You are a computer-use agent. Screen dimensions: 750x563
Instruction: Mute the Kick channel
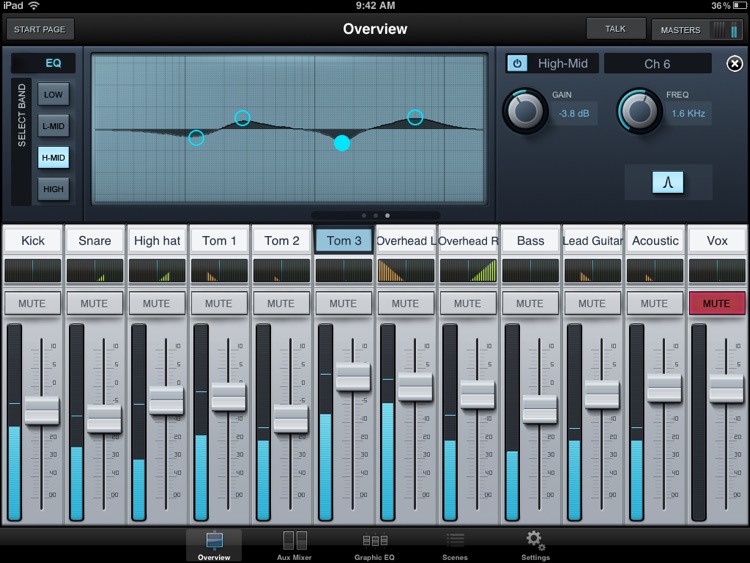click(32, 303)
